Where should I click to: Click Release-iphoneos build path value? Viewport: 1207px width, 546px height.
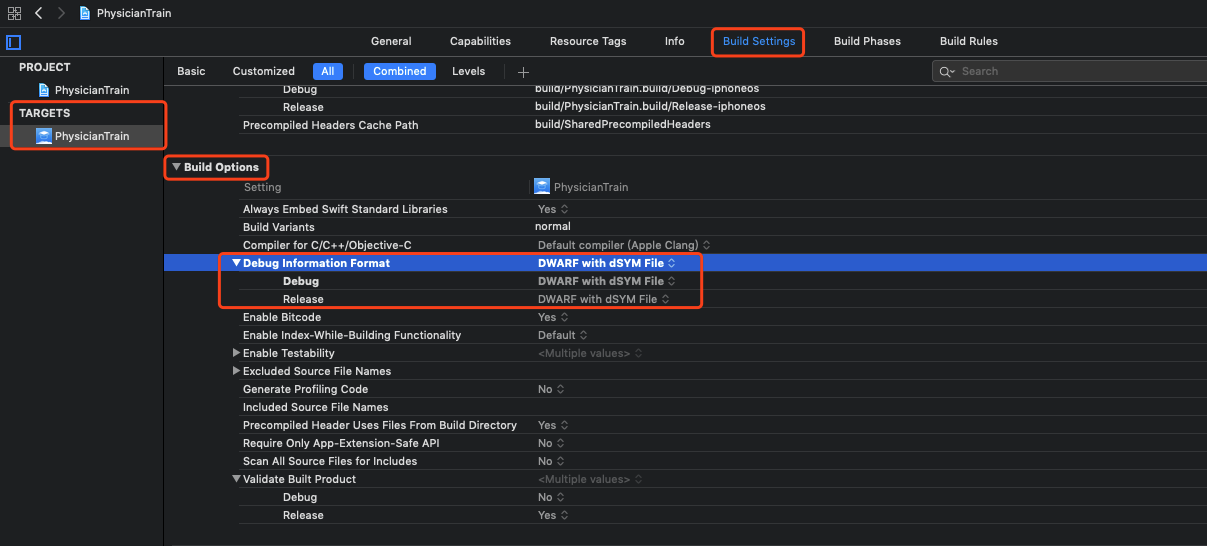[x=650, y=107]
